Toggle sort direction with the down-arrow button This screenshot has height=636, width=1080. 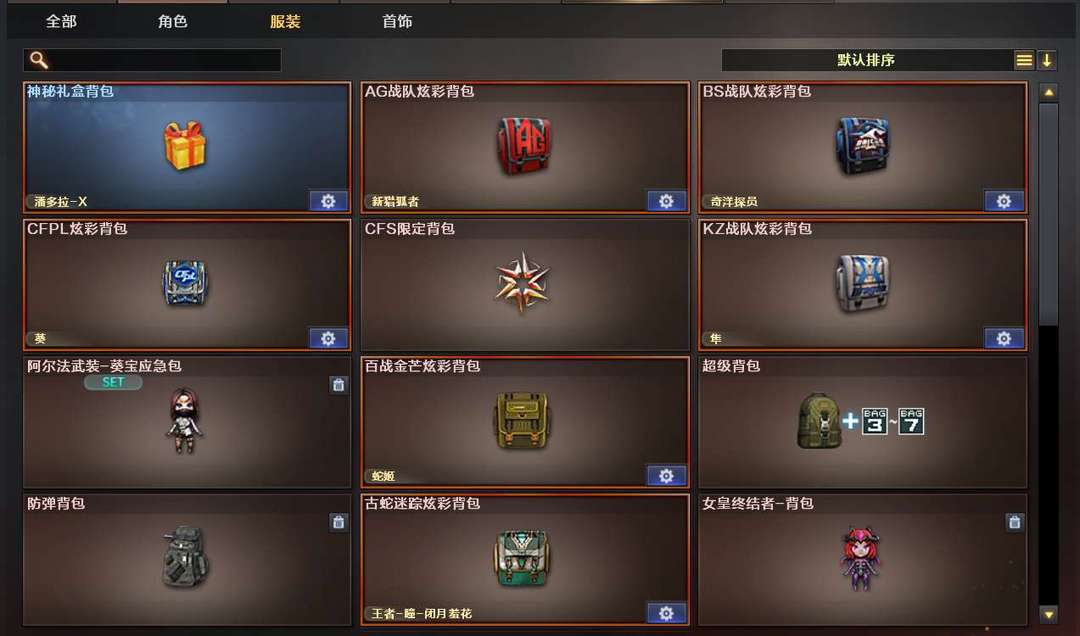coord(1047,60)
